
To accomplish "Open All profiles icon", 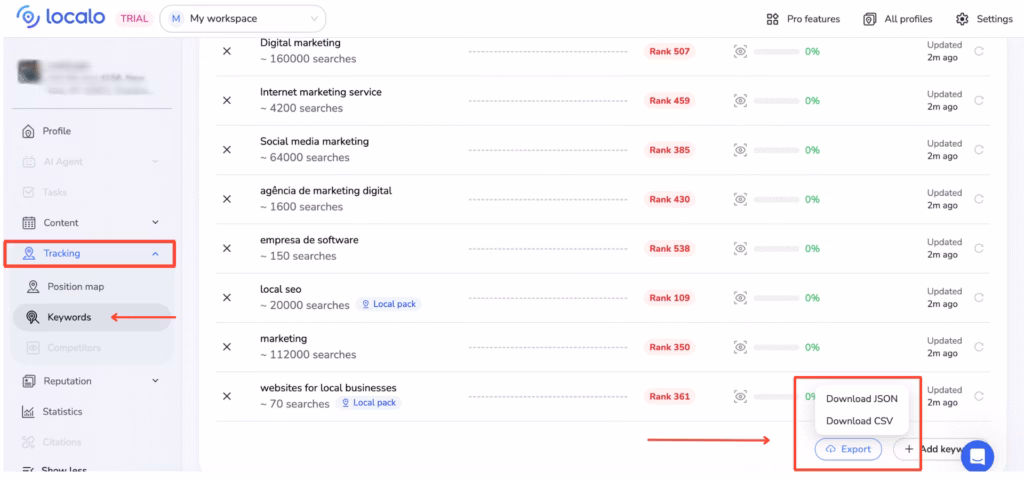I will 870,19.
